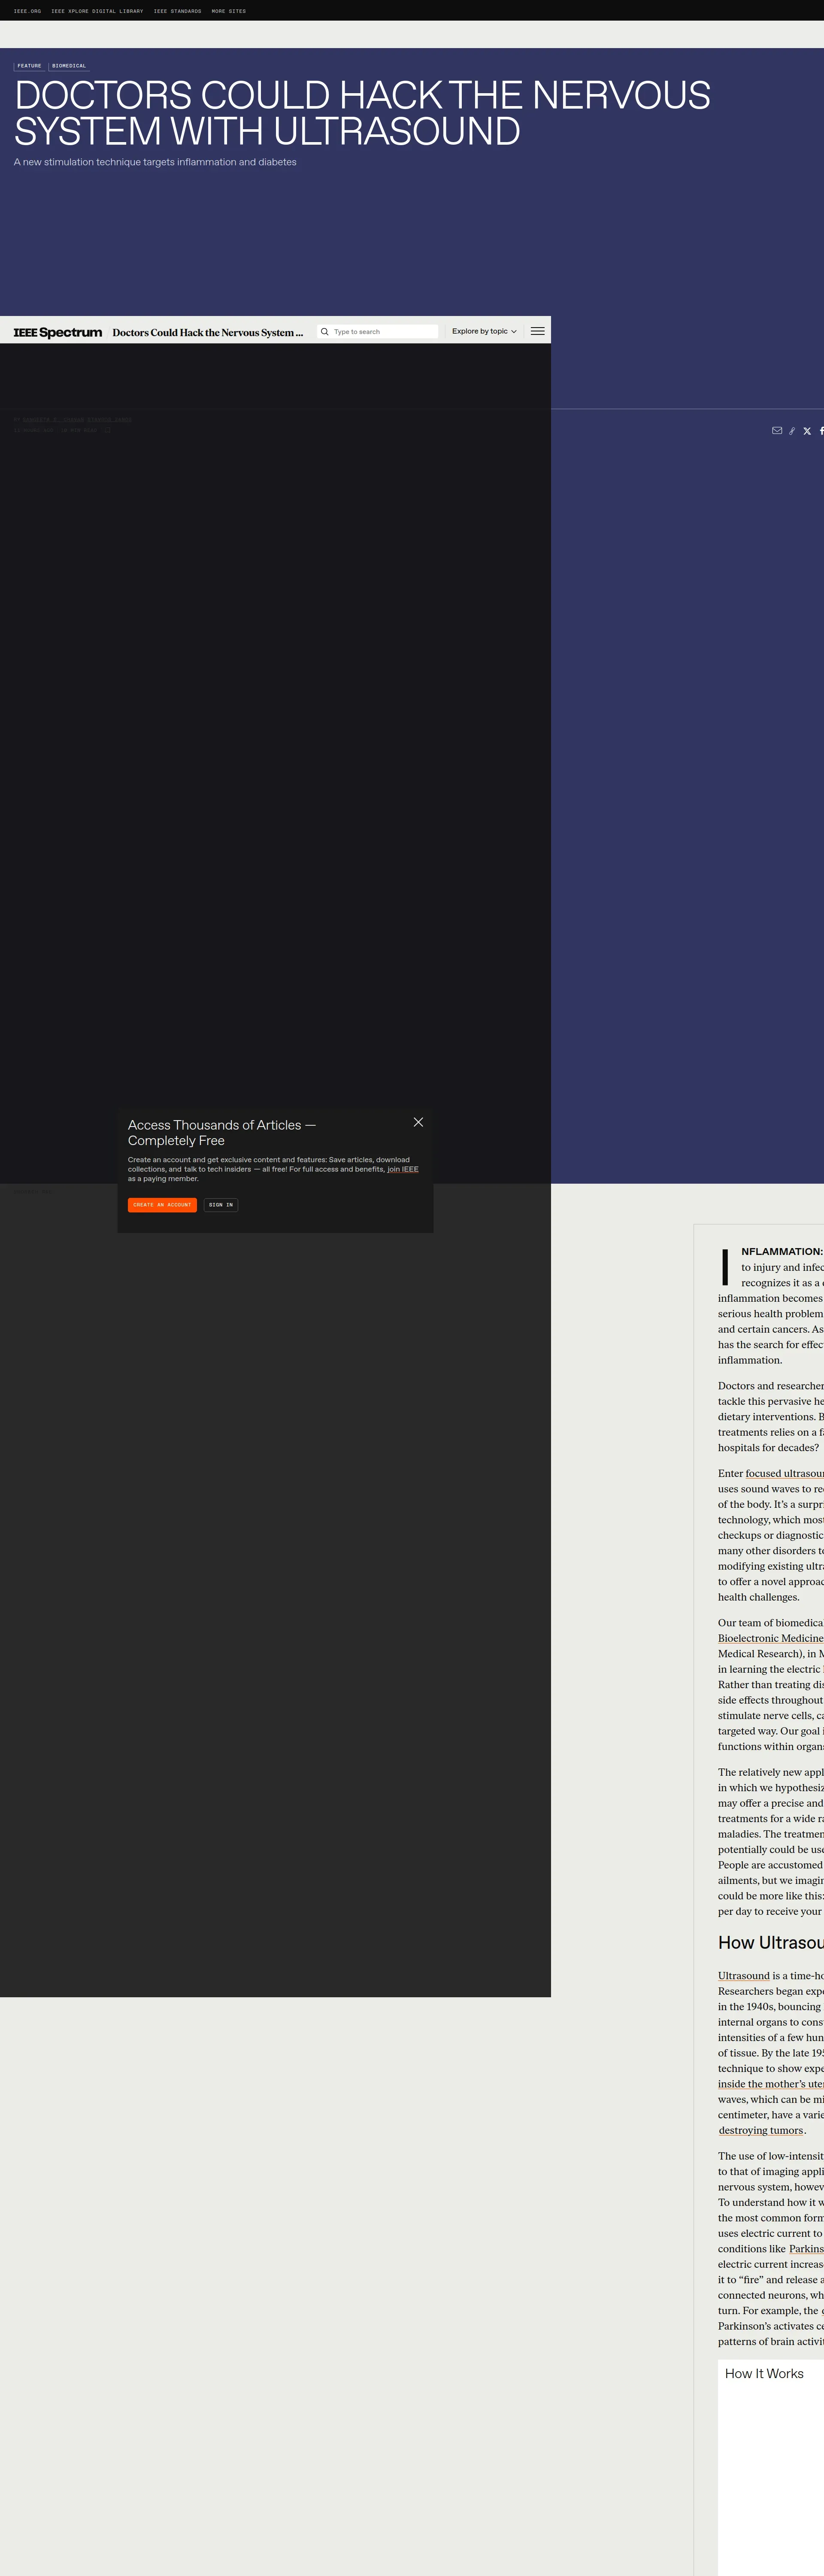Click the Sign In button
This screenshot has width=824, height=2576.
click(221, 1205)
